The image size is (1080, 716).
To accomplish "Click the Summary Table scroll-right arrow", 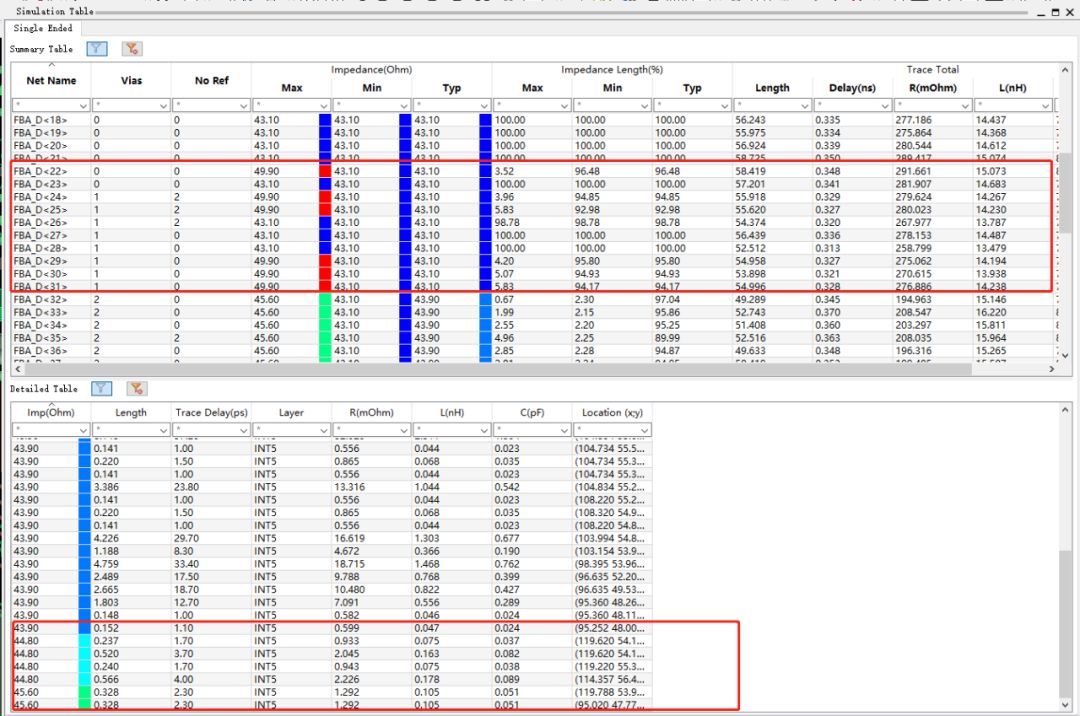I will click(x=1051, y=369).
